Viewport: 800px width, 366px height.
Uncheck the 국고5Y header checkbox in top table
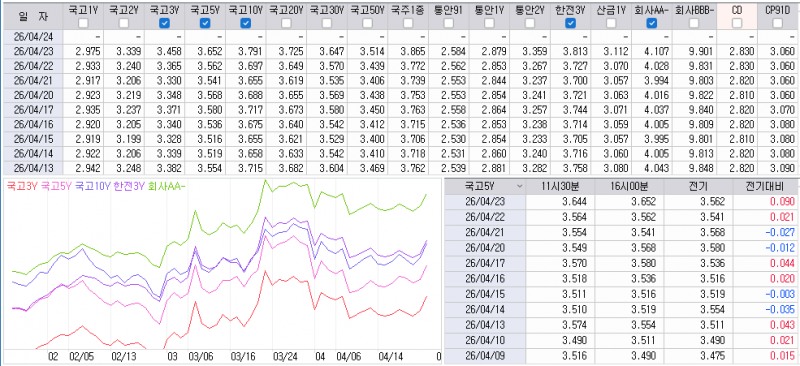[x=205, y=22]
